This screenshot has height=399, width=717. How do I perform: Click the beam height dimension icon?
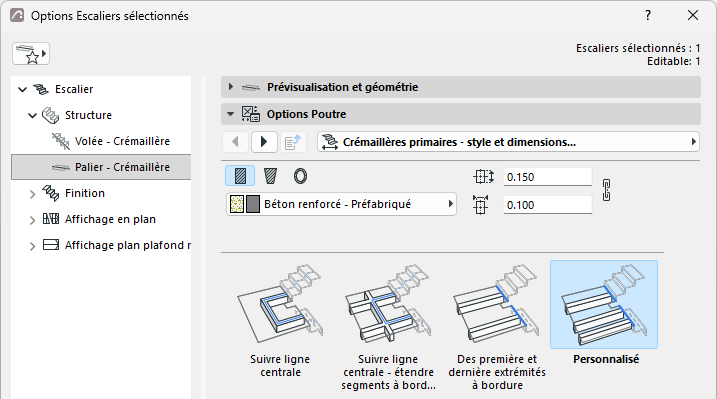pos(483,177)
